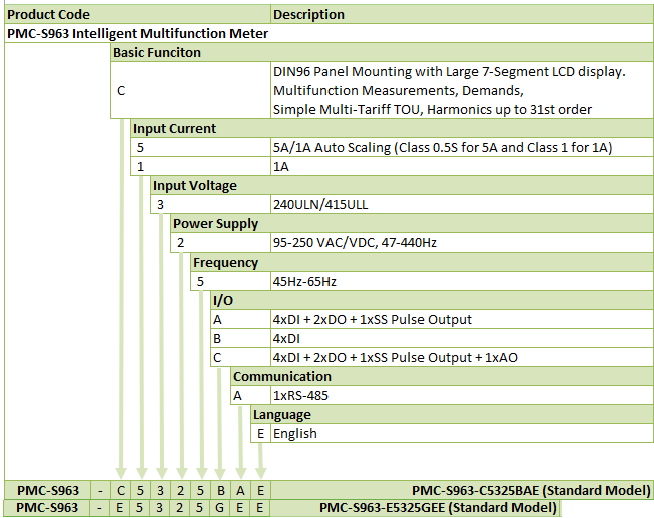
Task: Click the 'G' cell in bottom row
Action: click(219, 508)
